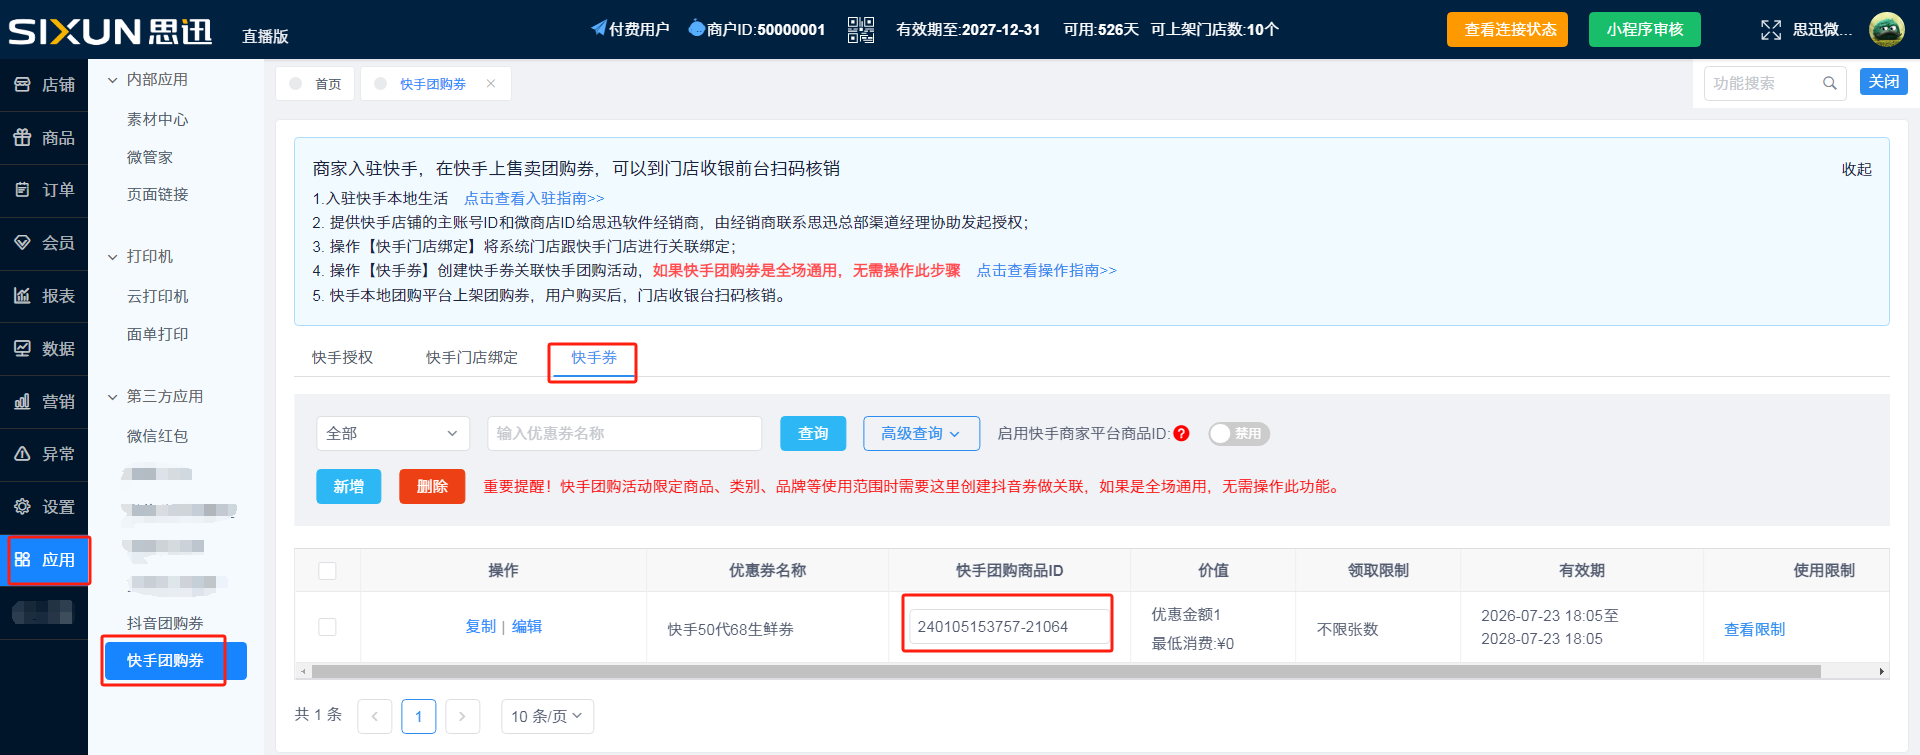Close the 快手团购券 tab

[491, 84]
